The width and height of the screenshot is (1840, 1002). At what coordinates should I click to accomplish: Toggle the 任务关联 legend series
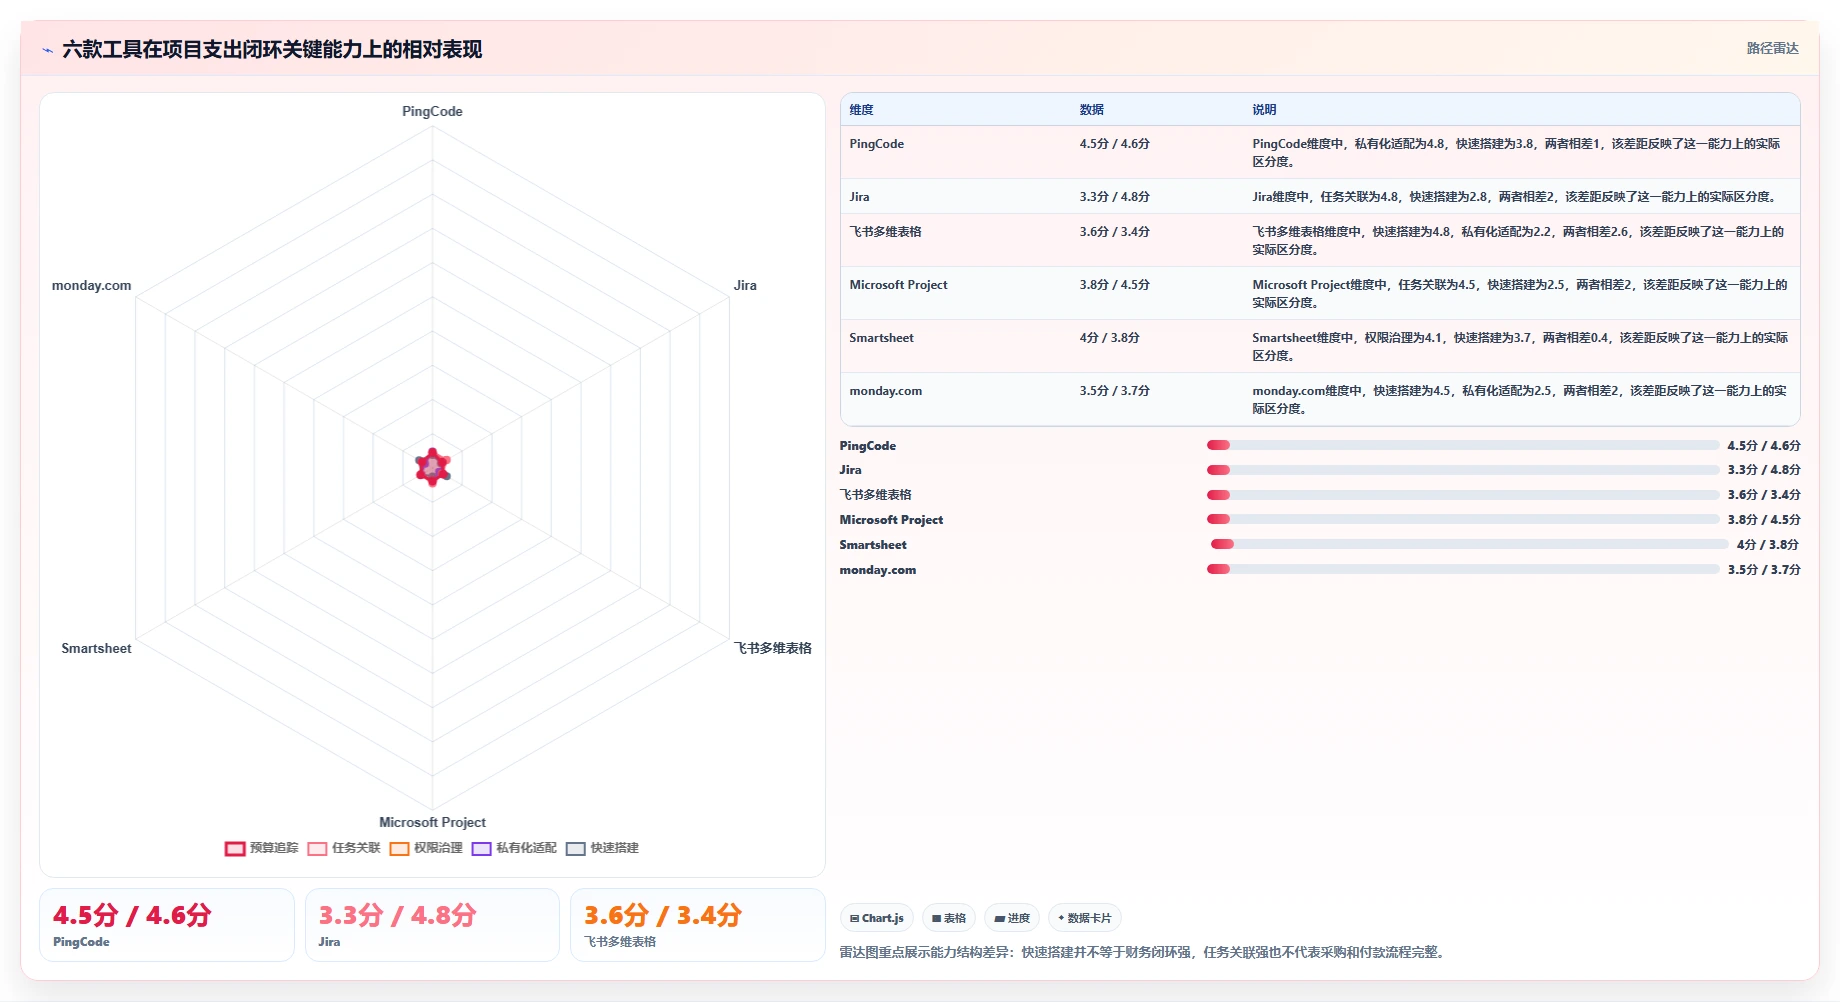tap(344, 848)
